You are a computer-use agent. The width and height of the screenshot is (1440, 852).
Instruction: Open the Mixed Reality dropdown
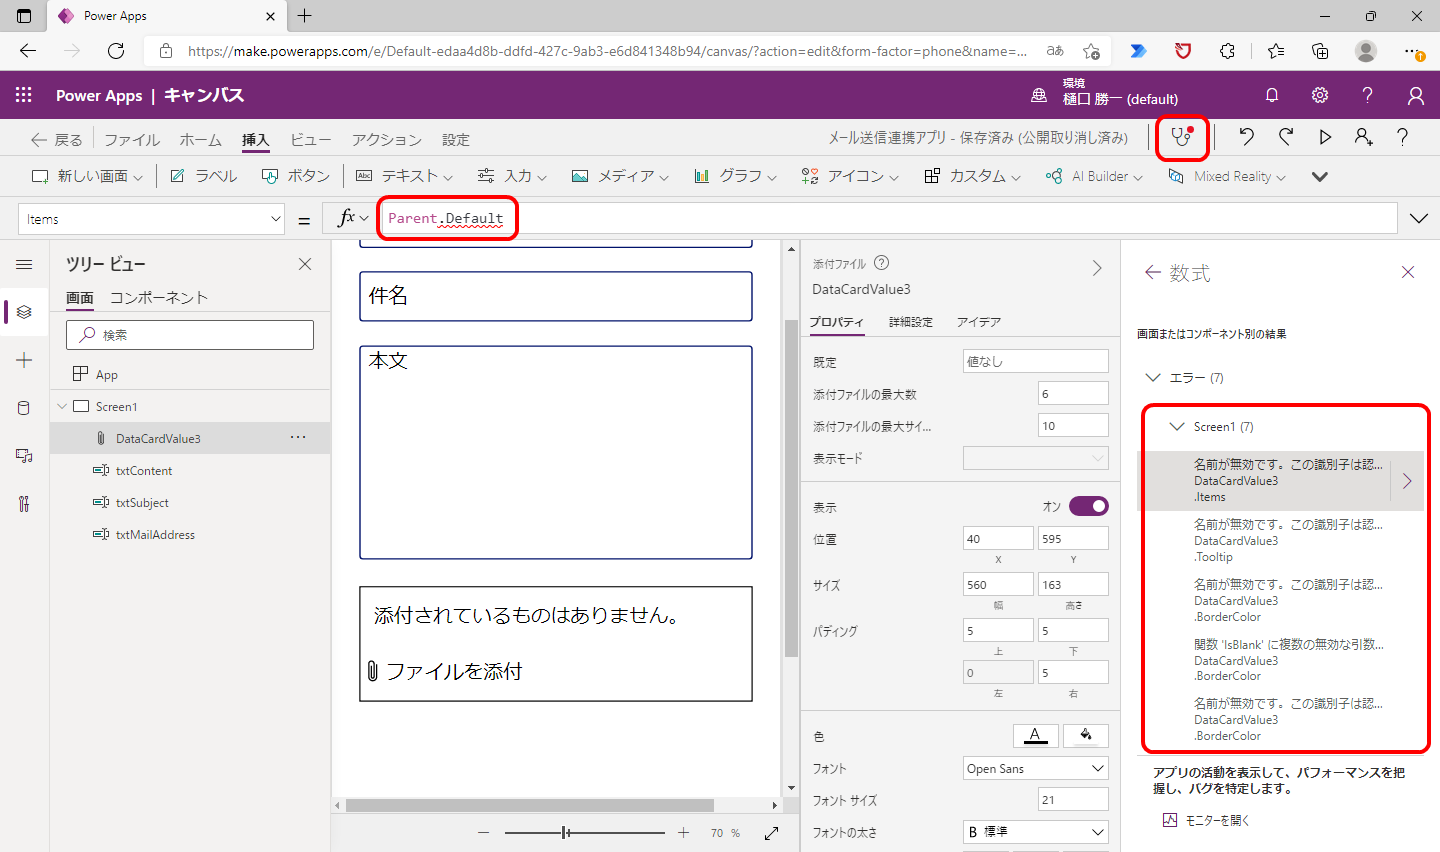pos(1227,176)
